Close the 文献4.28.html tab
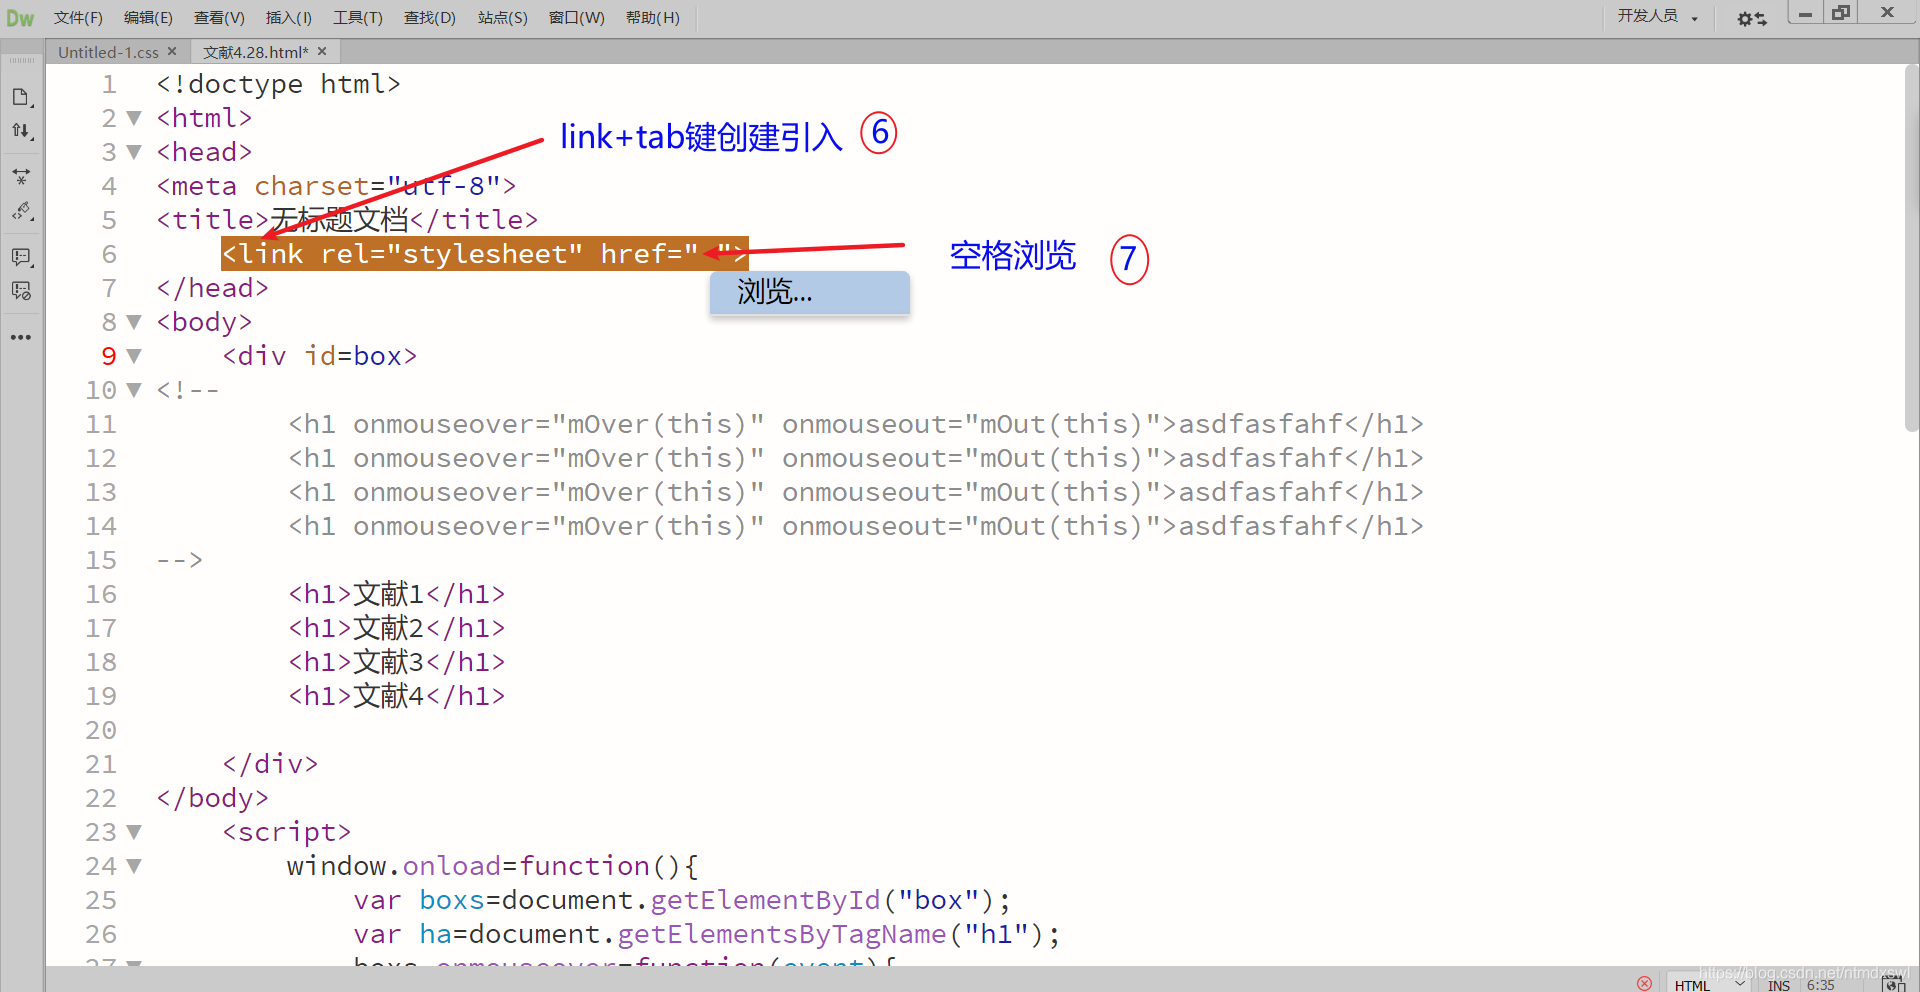 tap(322, 52)
